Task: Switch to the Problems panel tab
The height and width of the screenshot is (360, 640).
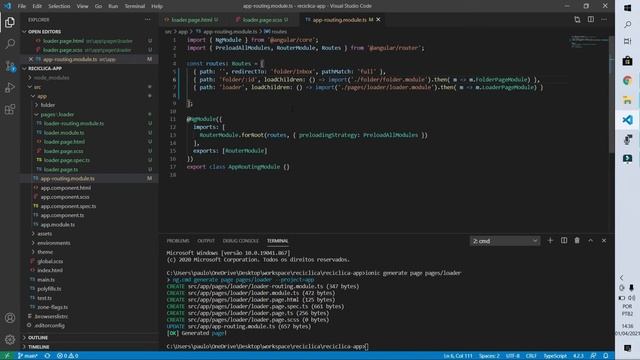Action: tap(178, 241)
